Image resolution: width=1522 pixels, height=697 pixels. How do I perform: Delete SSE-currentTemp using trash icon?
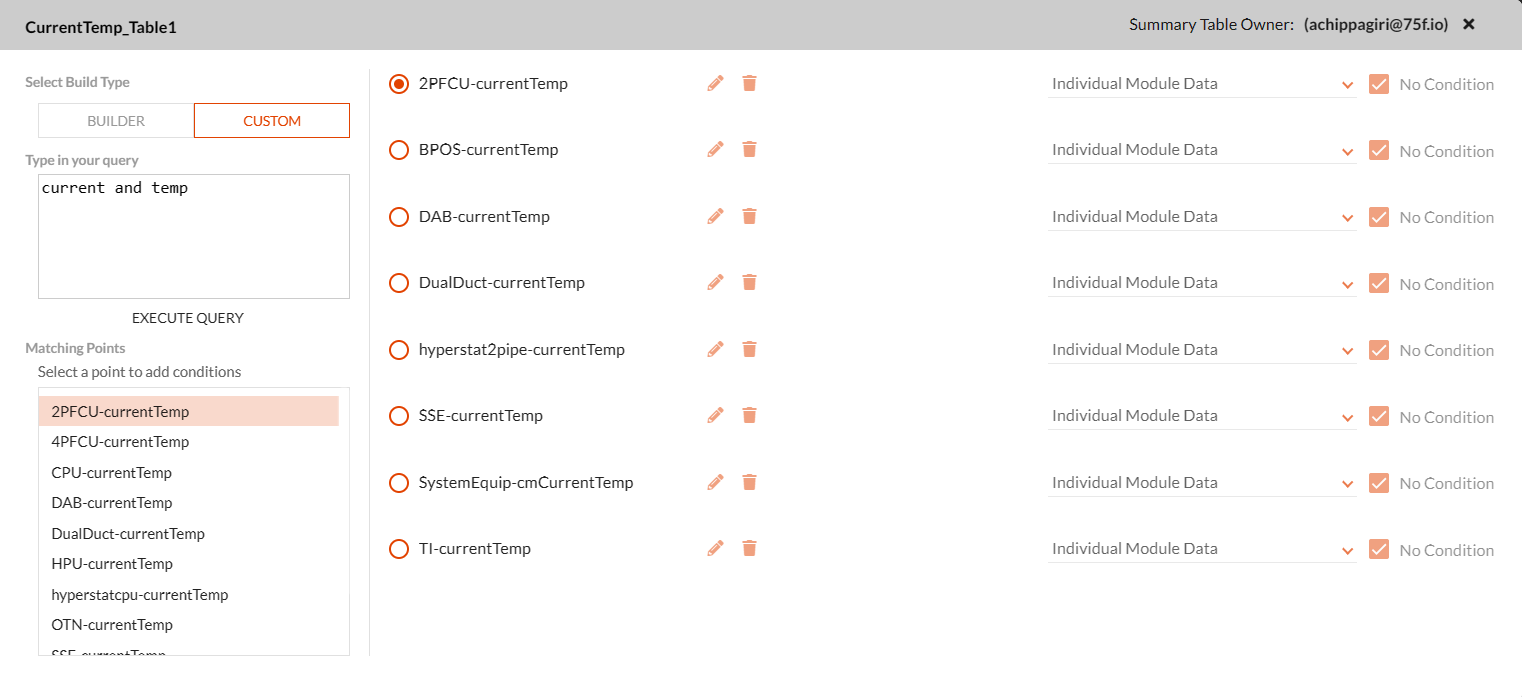[749, 415]
